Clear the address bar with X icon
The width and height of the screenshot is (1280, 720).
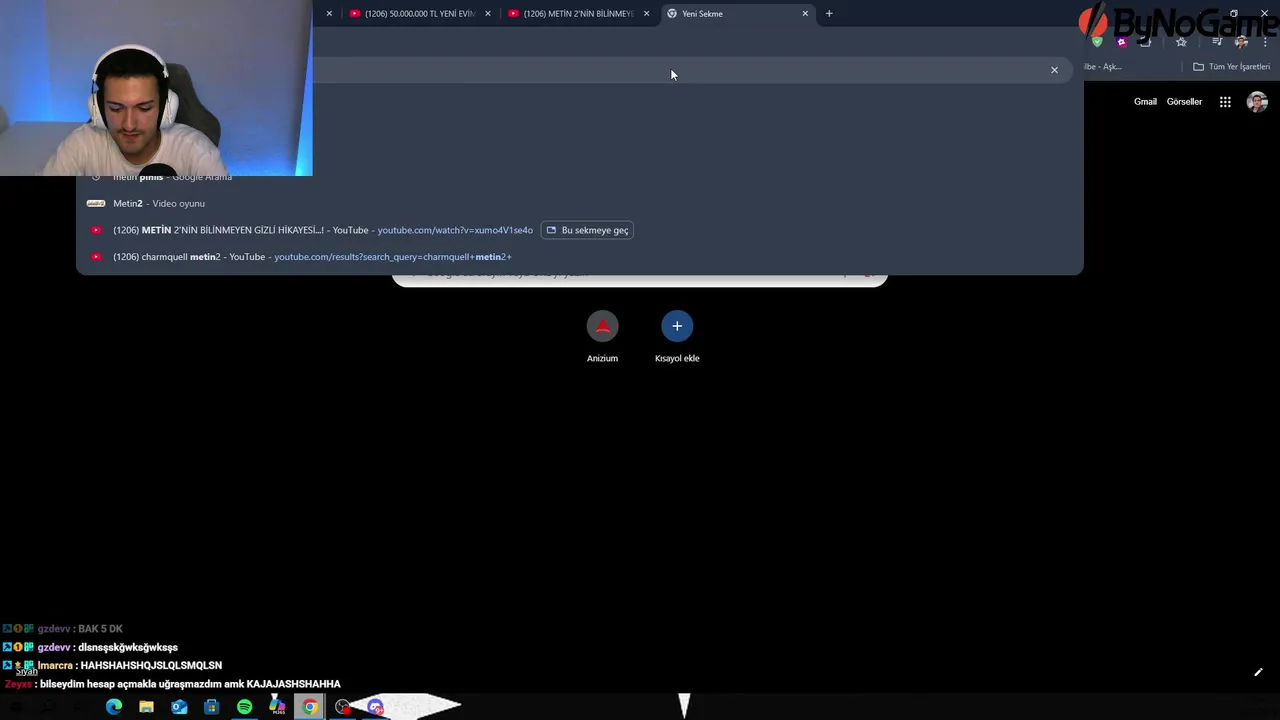[x=1054, y=70]
